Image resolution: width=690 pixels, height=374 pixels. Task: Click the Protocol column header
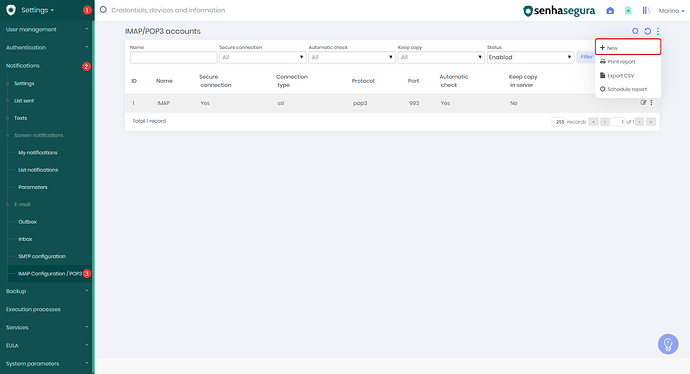coord(363,81)
